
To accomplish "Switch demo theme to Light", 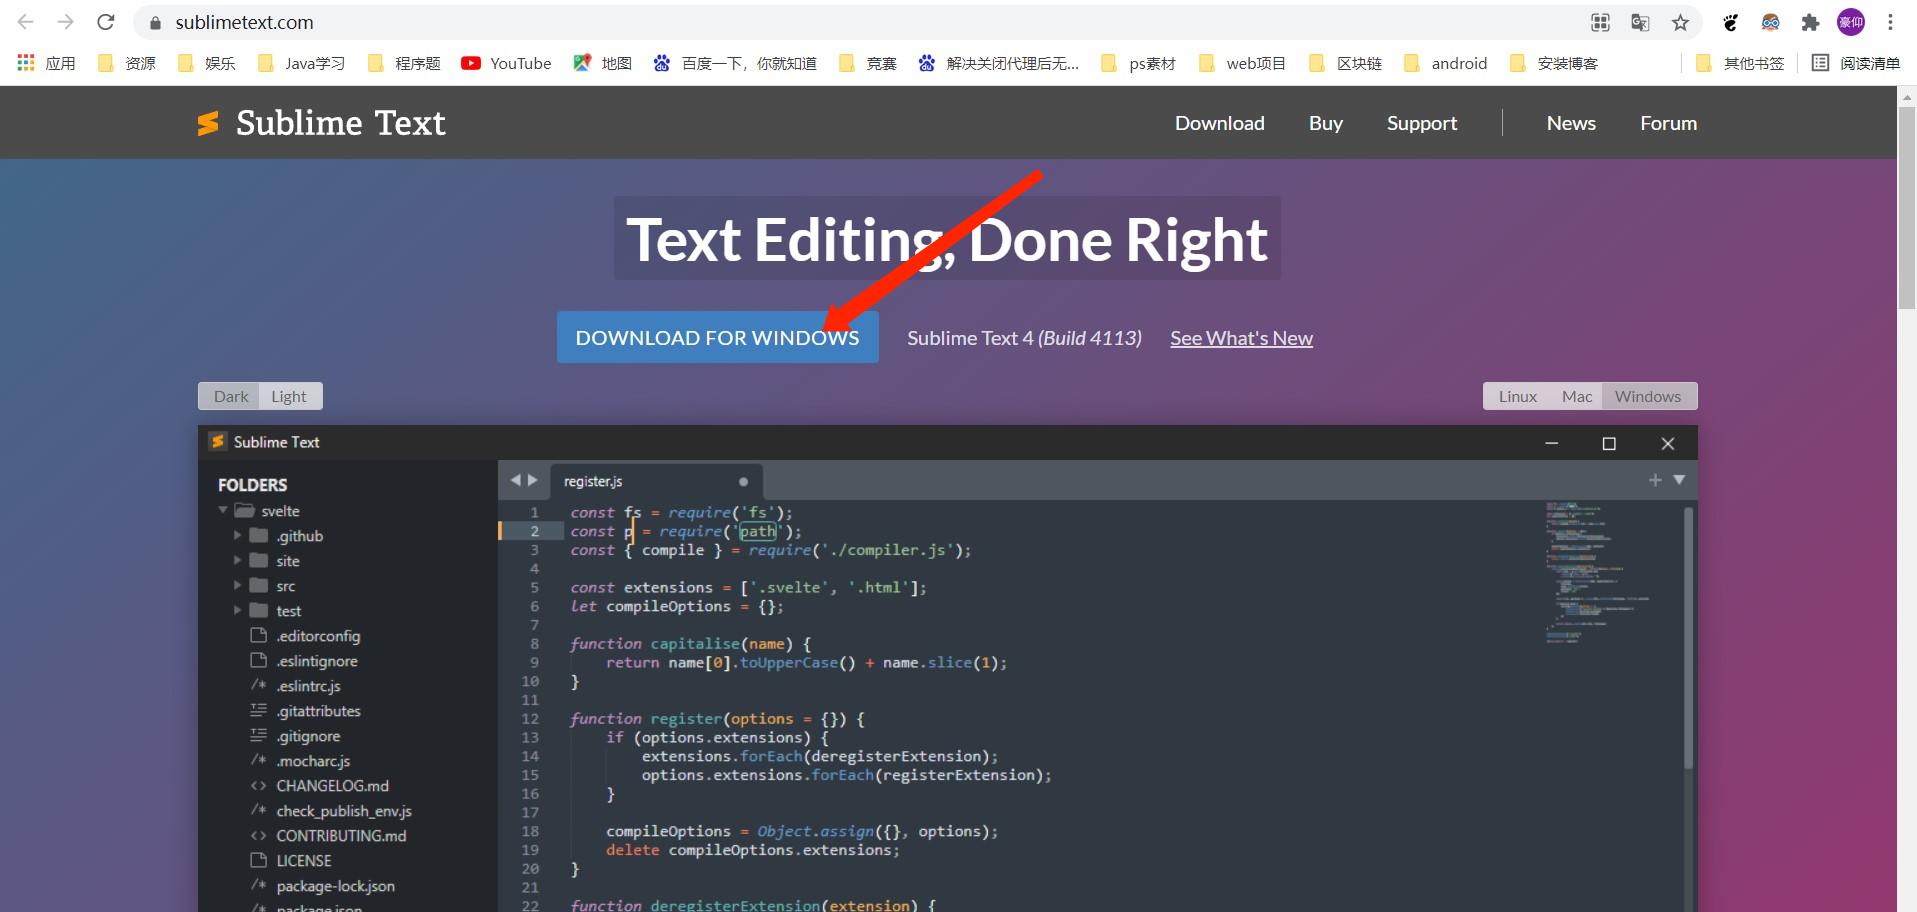I will [x=289, y=396].
